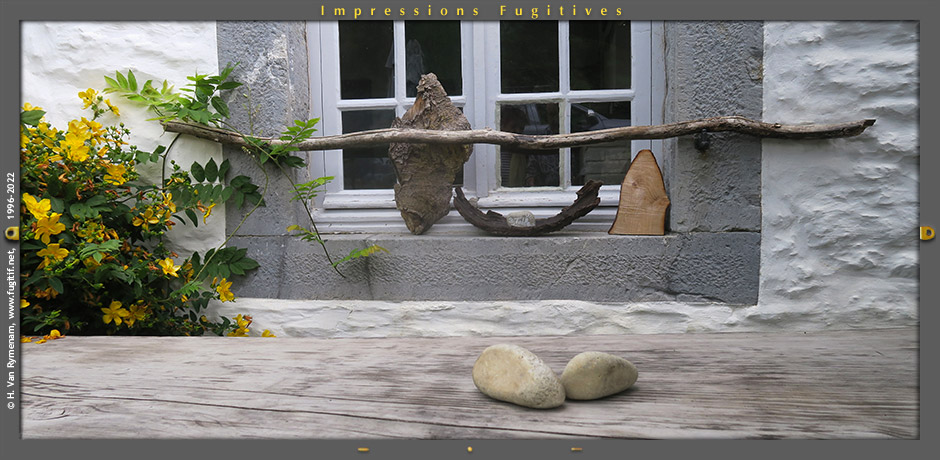Open the Impressions Fugitives title link
Viewport: 940px width, 460px height.
click(x=471, y=11)
